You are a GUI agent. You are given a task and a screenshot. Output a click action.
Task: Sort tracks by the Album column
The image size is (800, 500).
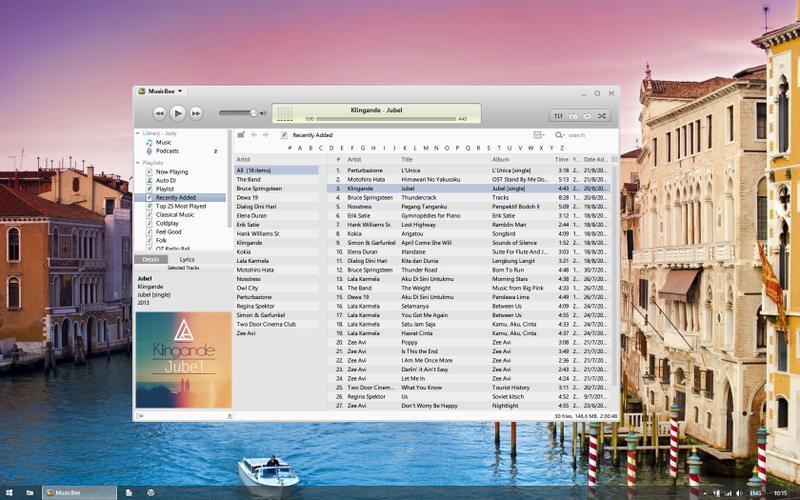(x=521, y=160)
